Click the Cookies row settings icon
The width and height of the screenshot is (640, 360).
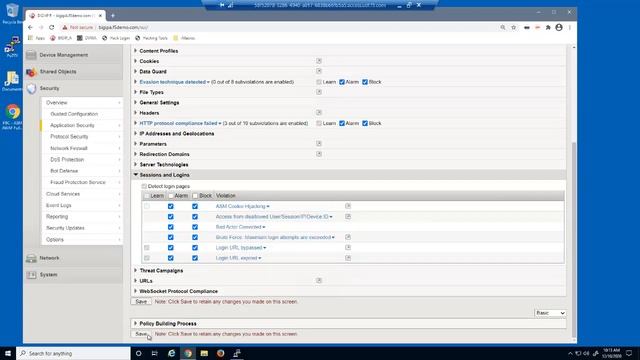tap(319, 61)
